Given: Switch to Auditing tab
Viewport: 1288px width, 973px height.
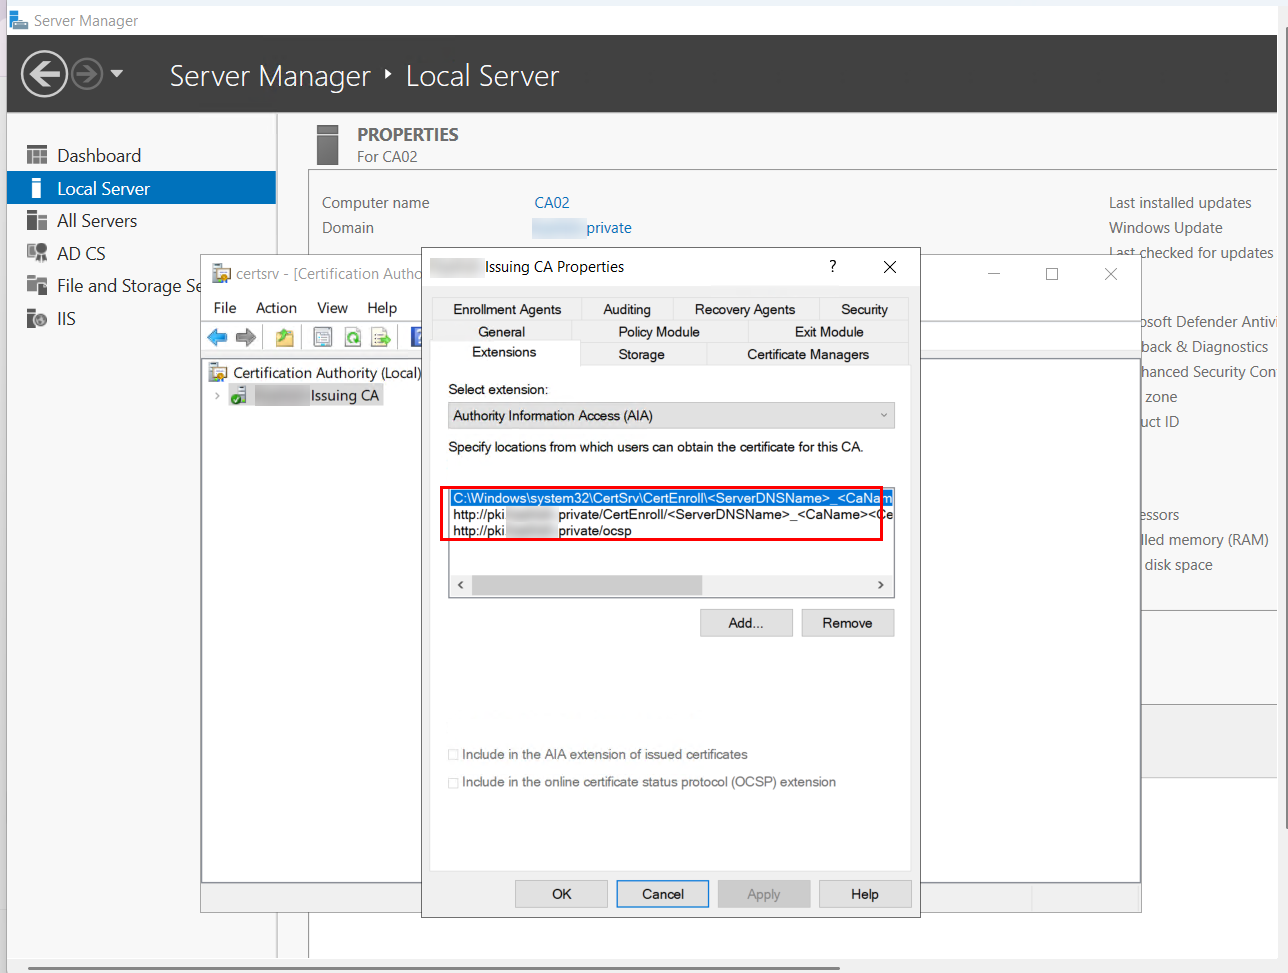Looking at the screenshot, I should pos(627,309).
